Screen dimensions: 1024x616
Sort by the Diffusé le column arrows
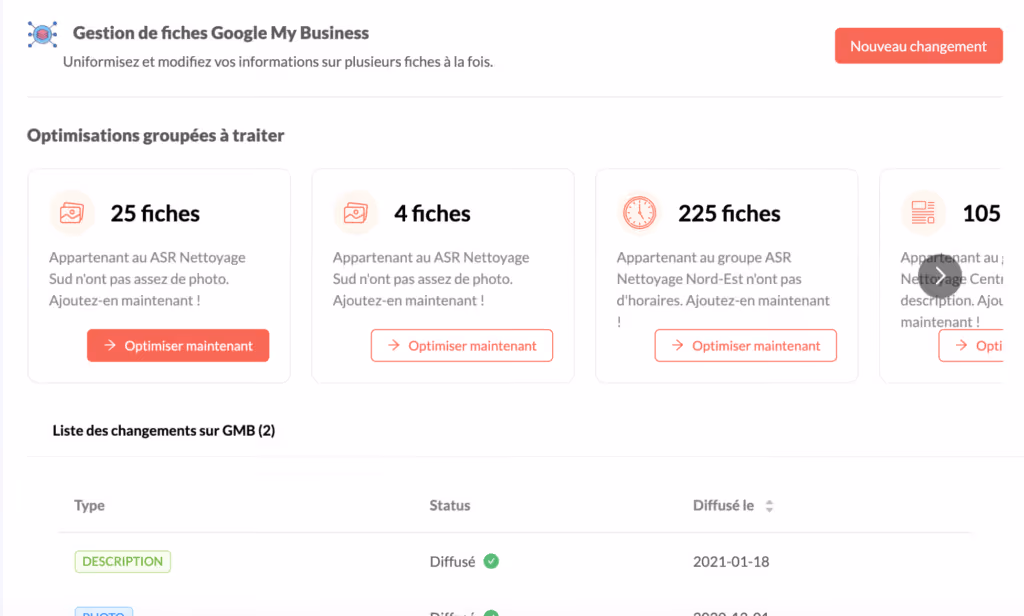769,506
